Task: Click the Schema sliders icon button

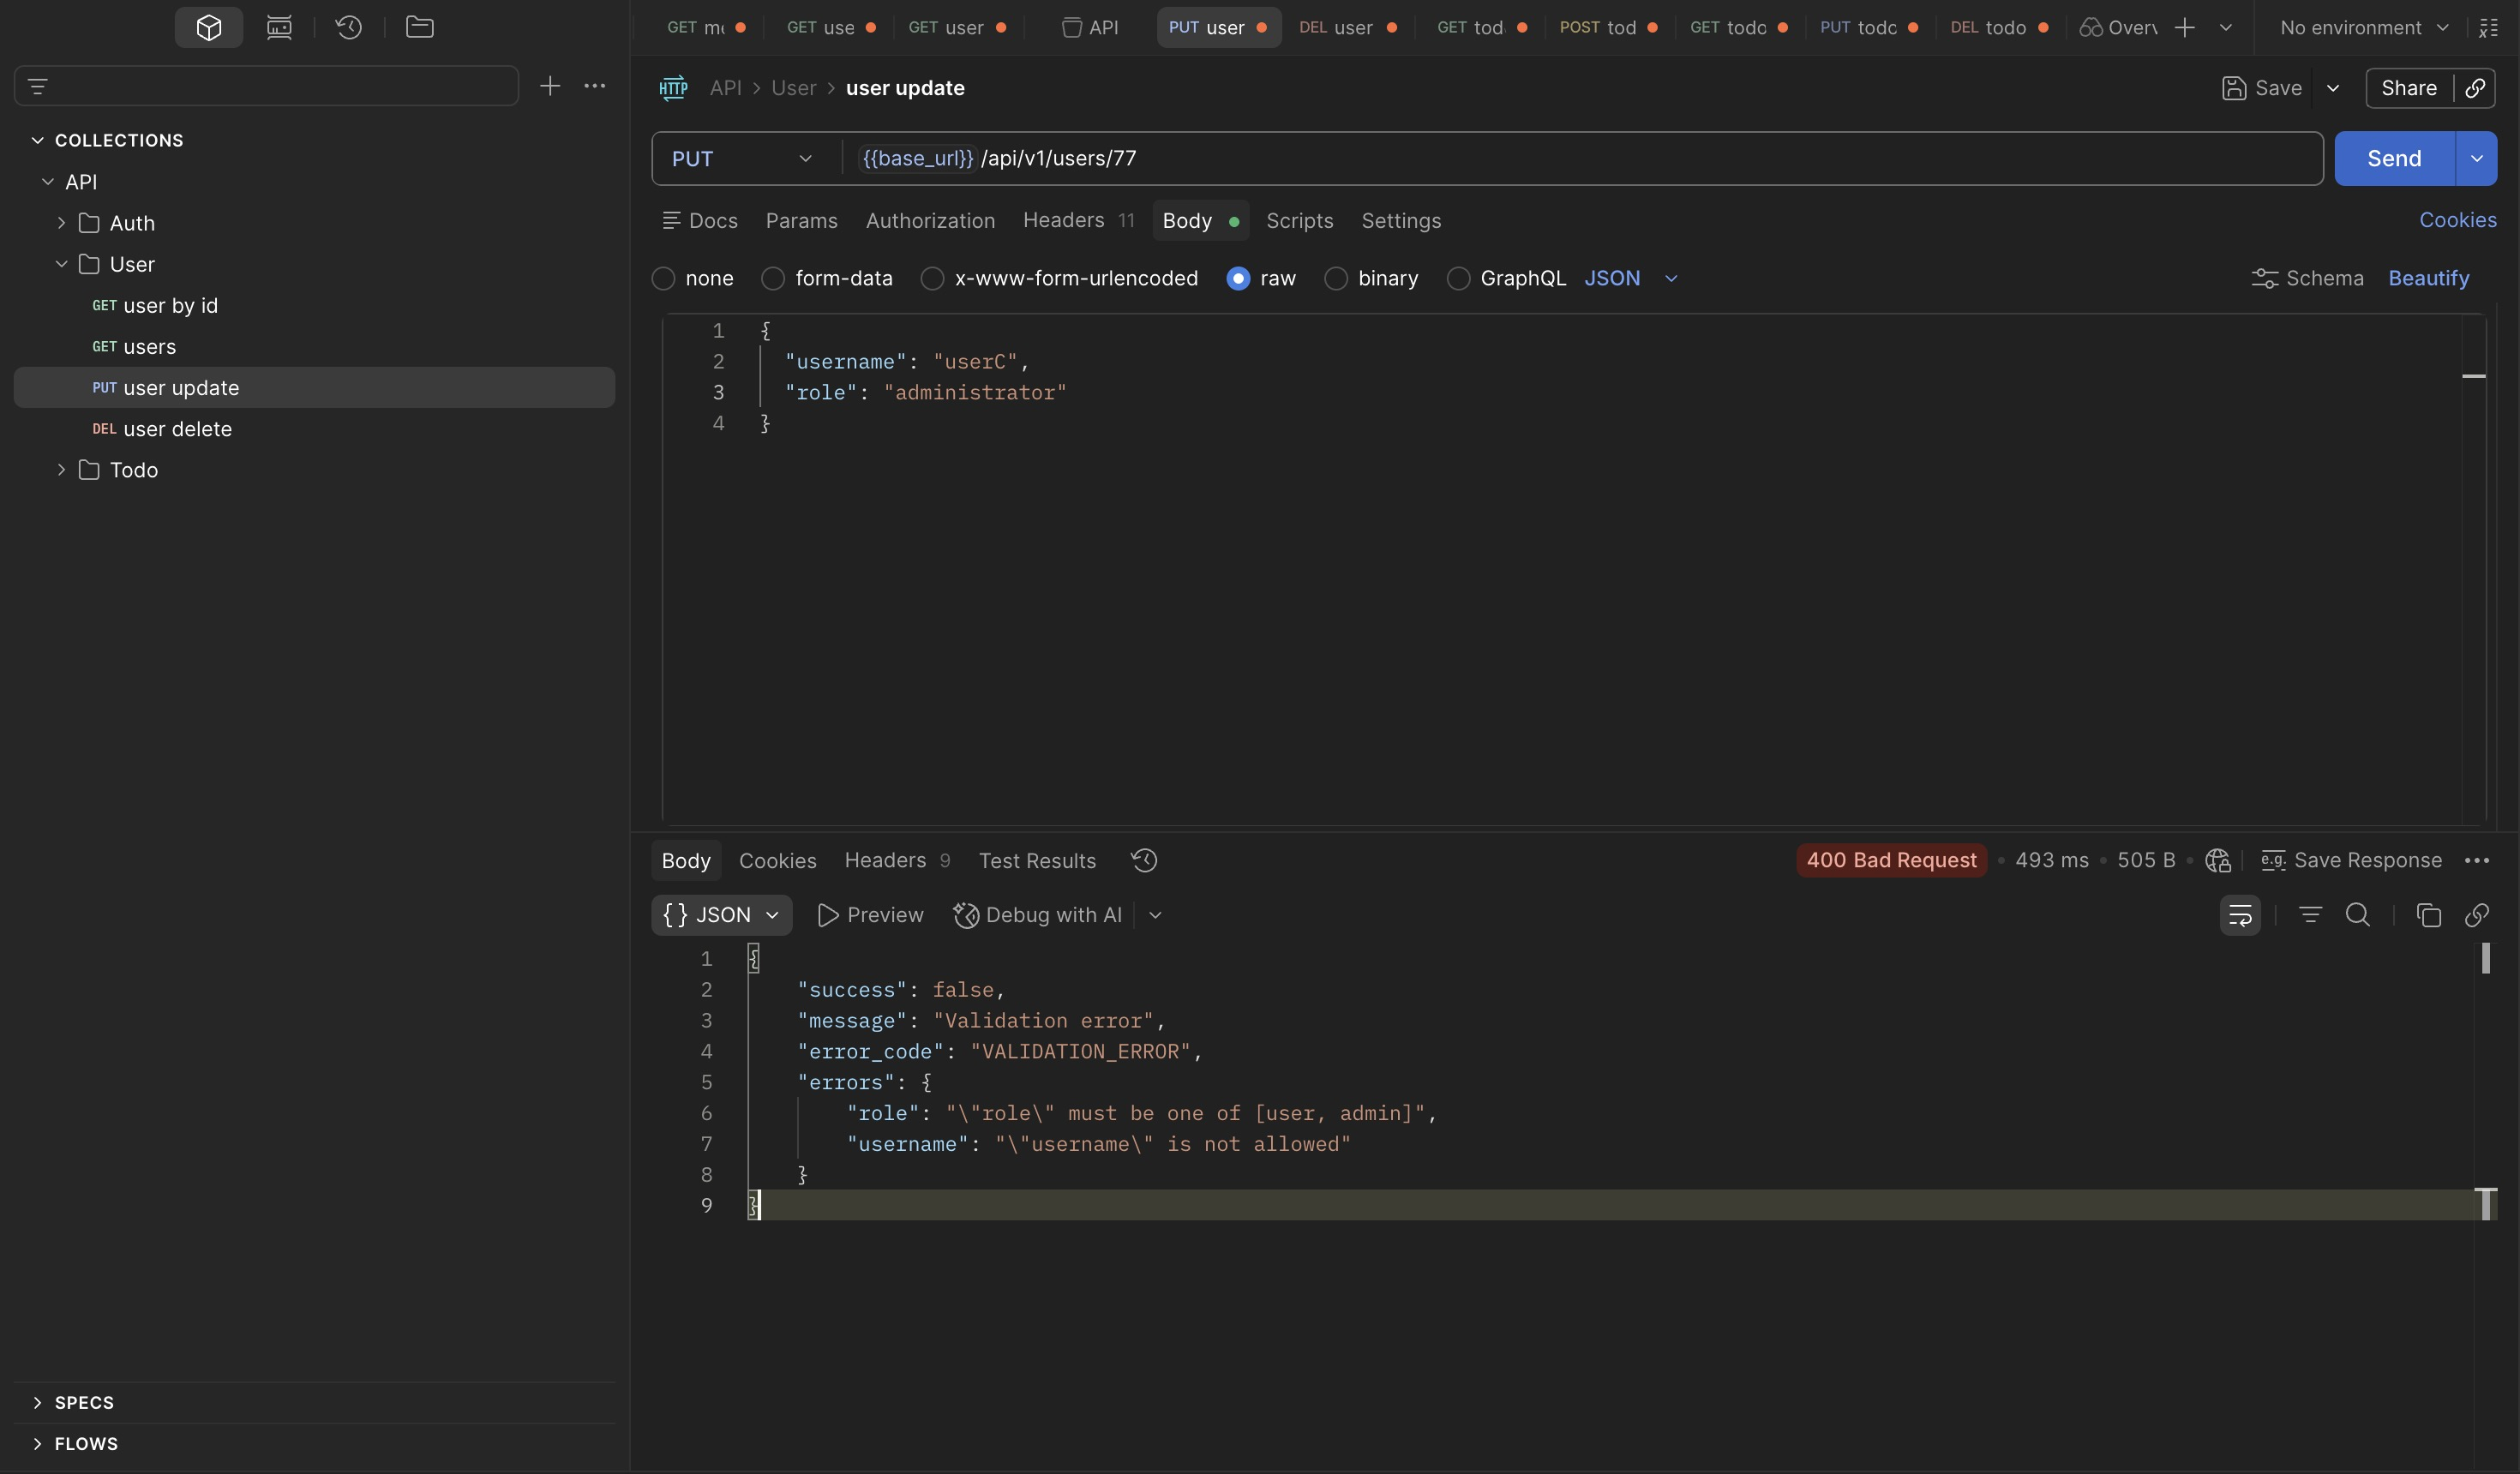Action: point(2307,278)
